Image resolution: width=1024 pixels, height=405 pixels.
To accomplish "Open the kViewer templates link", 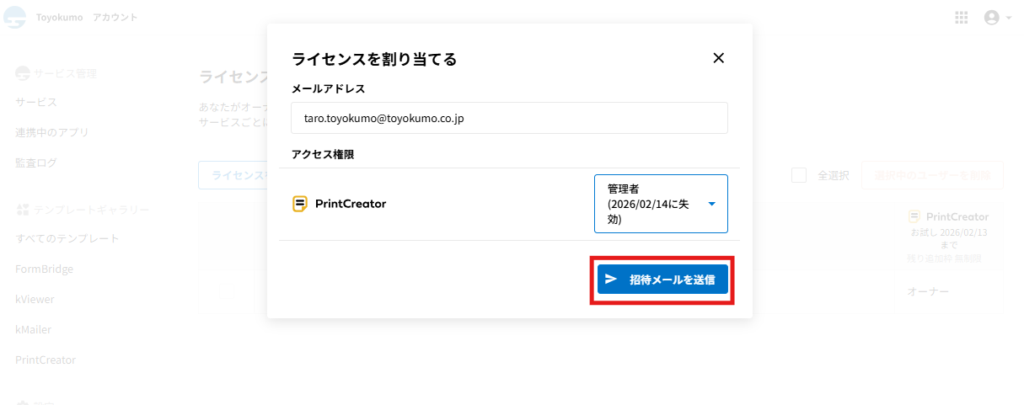I will click(x=35, y=299).
